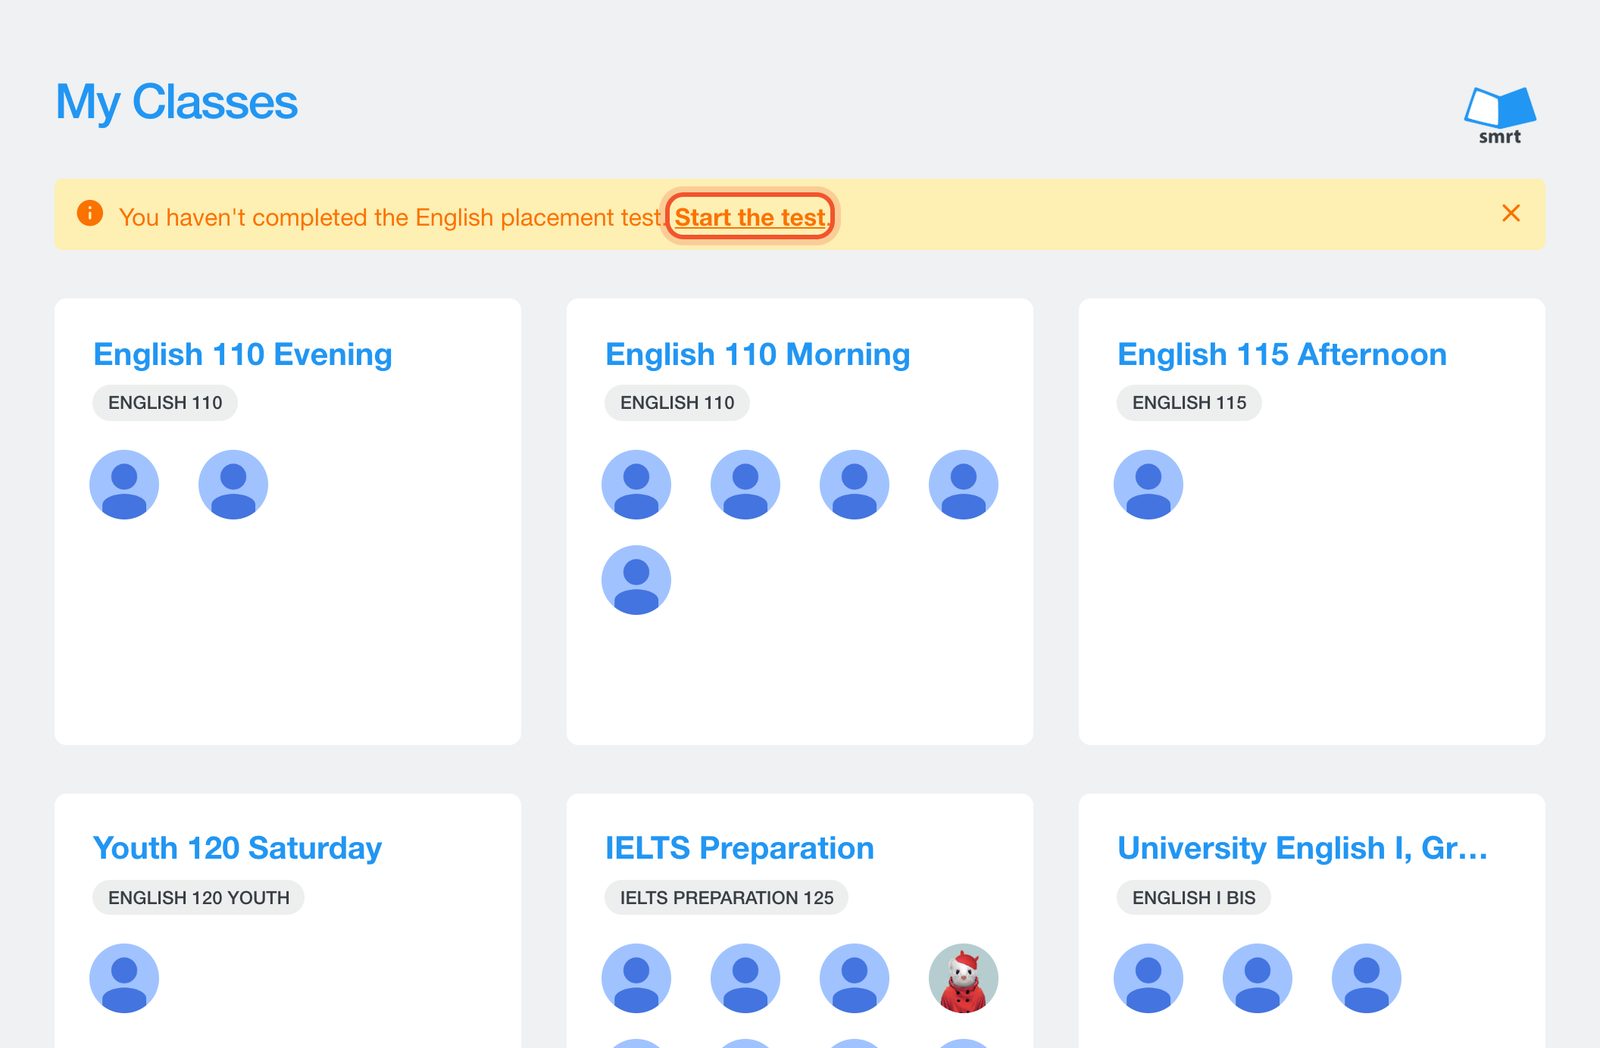Open the English 110 Morning class
Viewport: 1600px width, 1048px height.
pyautogui.click(x=757, y=354)
